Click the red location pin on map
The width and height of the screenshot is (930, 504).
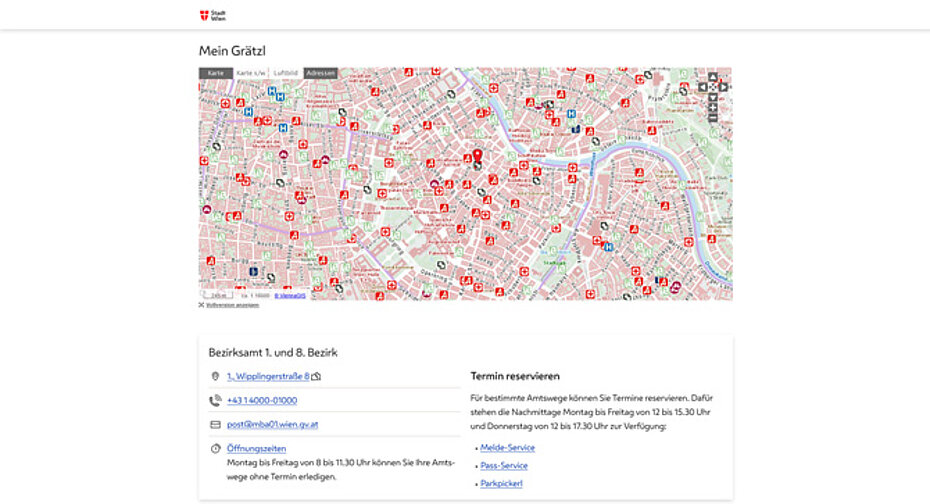coord(477,155)
